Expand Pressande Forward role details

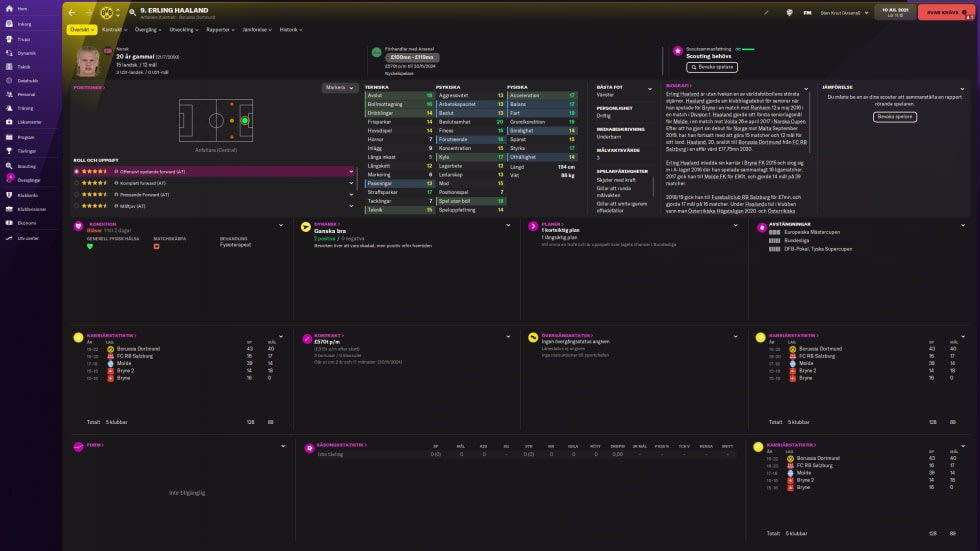click(x=351, y=194)
